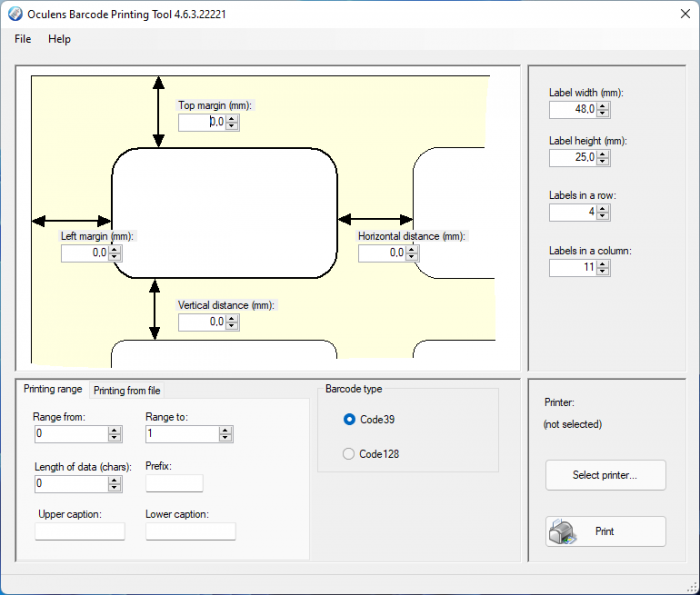
Task: Increase the Horizontal distance spinner value
Action: [413, 249]
